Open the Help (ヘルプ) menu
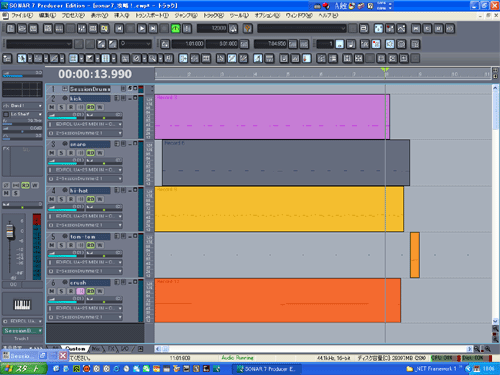This screenshot has width=500, height=375. pyautogui.click(x=328, y=15)
